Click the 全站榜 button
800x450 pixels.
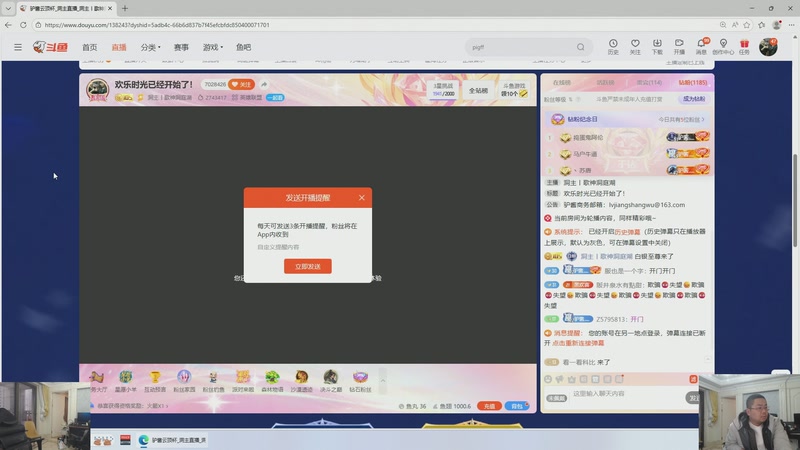tap(478, 90)
